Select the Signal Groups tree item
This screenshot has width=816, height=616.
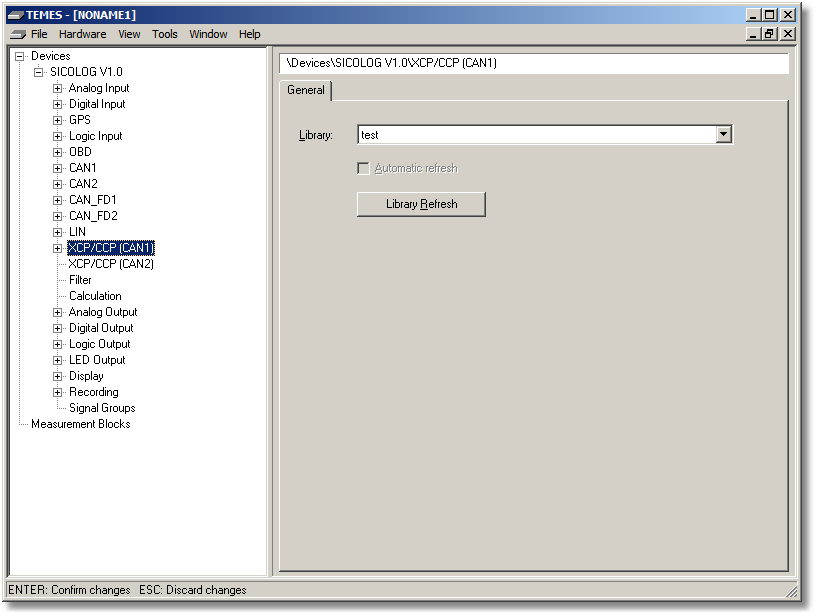(102, 408)
